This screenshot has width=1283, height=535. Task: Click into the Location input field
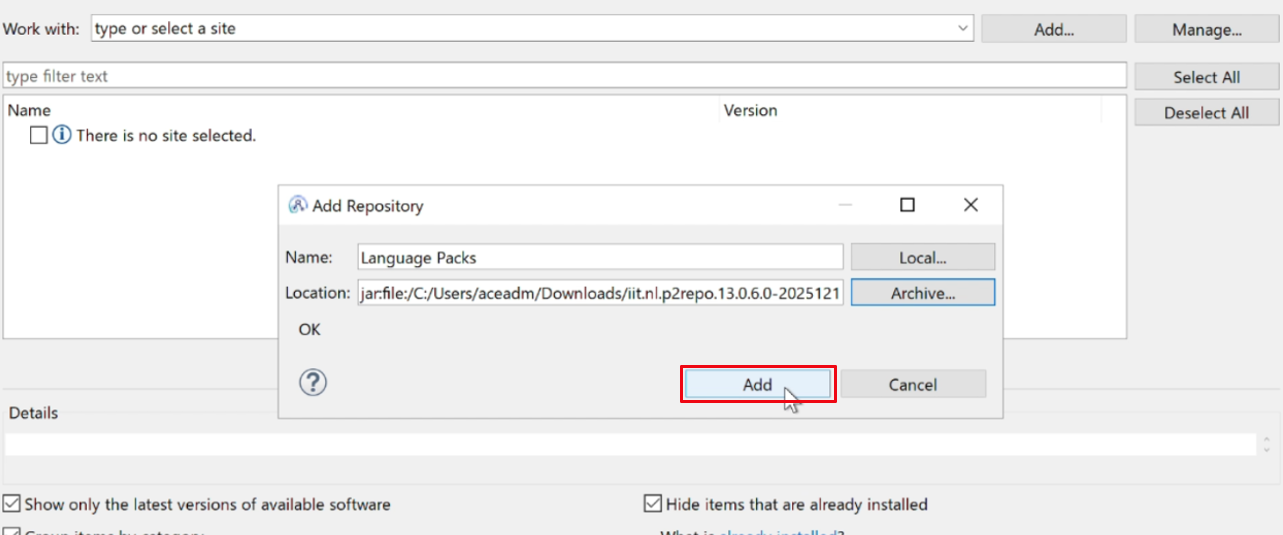point(600,293)
